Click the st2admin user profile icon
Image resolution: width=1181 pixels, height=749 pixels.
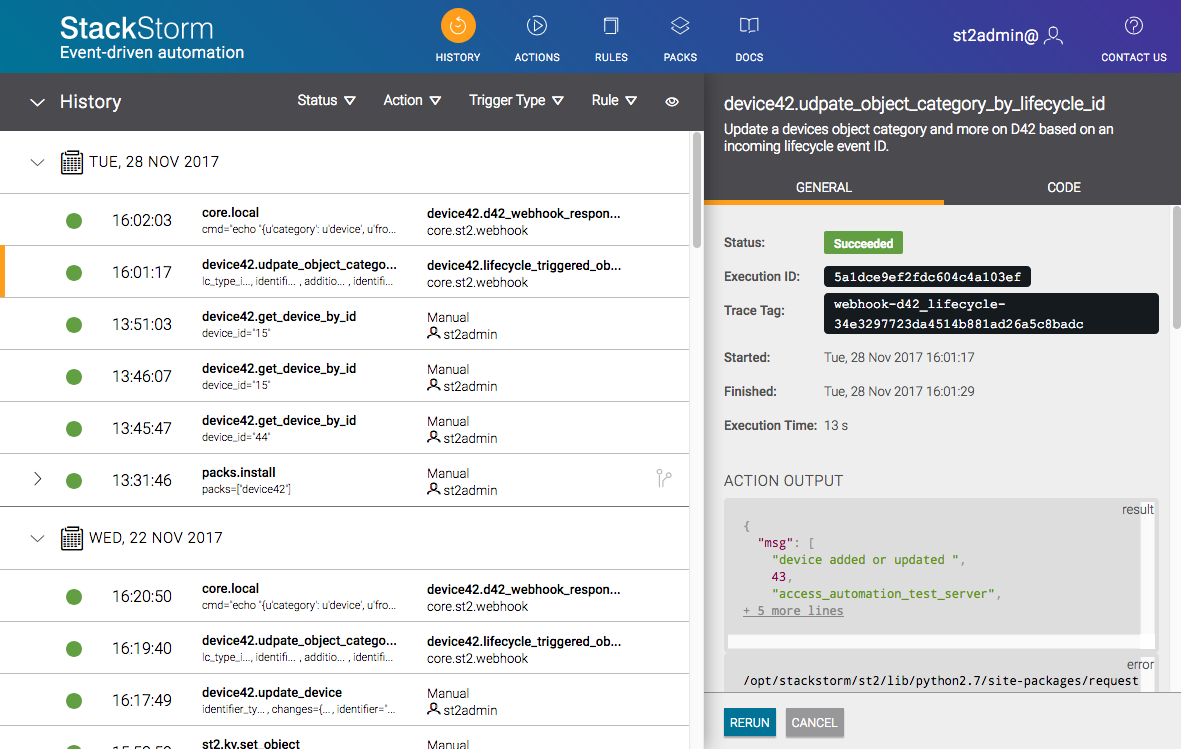point(1054,35)
